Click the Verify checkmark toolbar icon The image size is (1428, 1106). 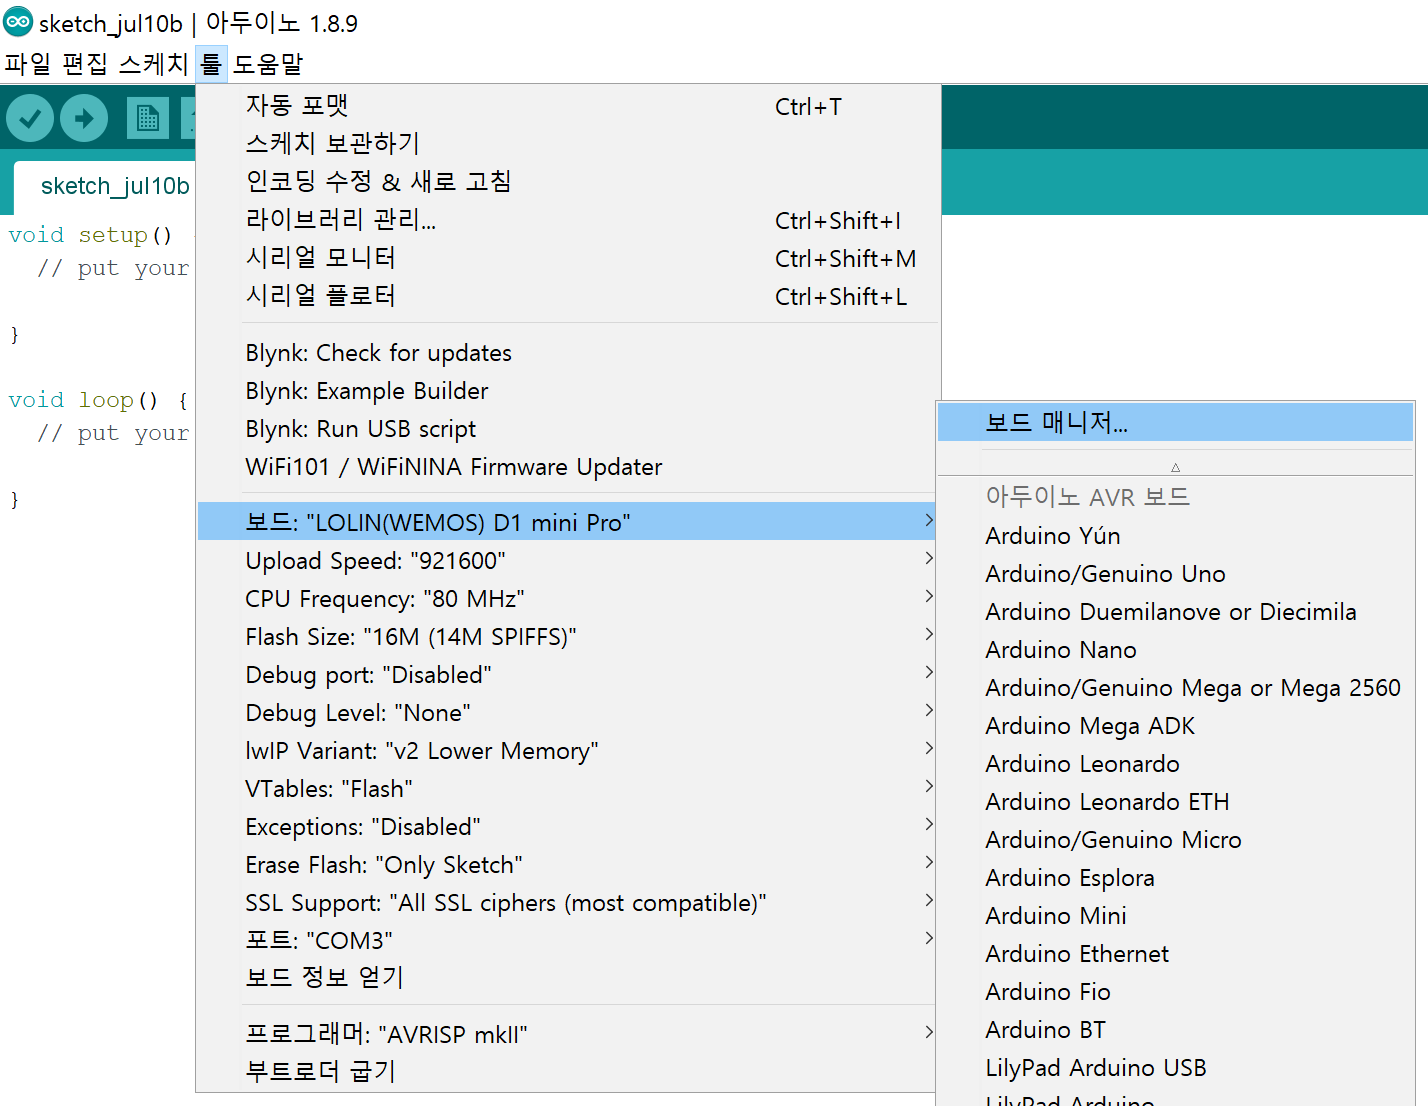coord(30,119)
